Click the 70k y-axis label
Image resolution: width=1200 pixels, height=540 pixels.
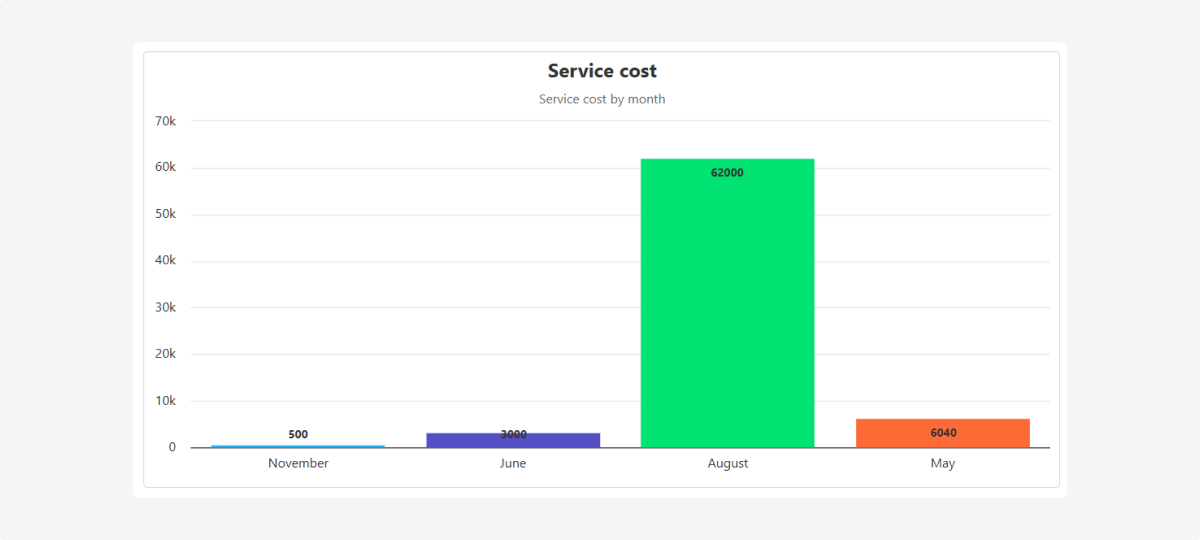165,121
